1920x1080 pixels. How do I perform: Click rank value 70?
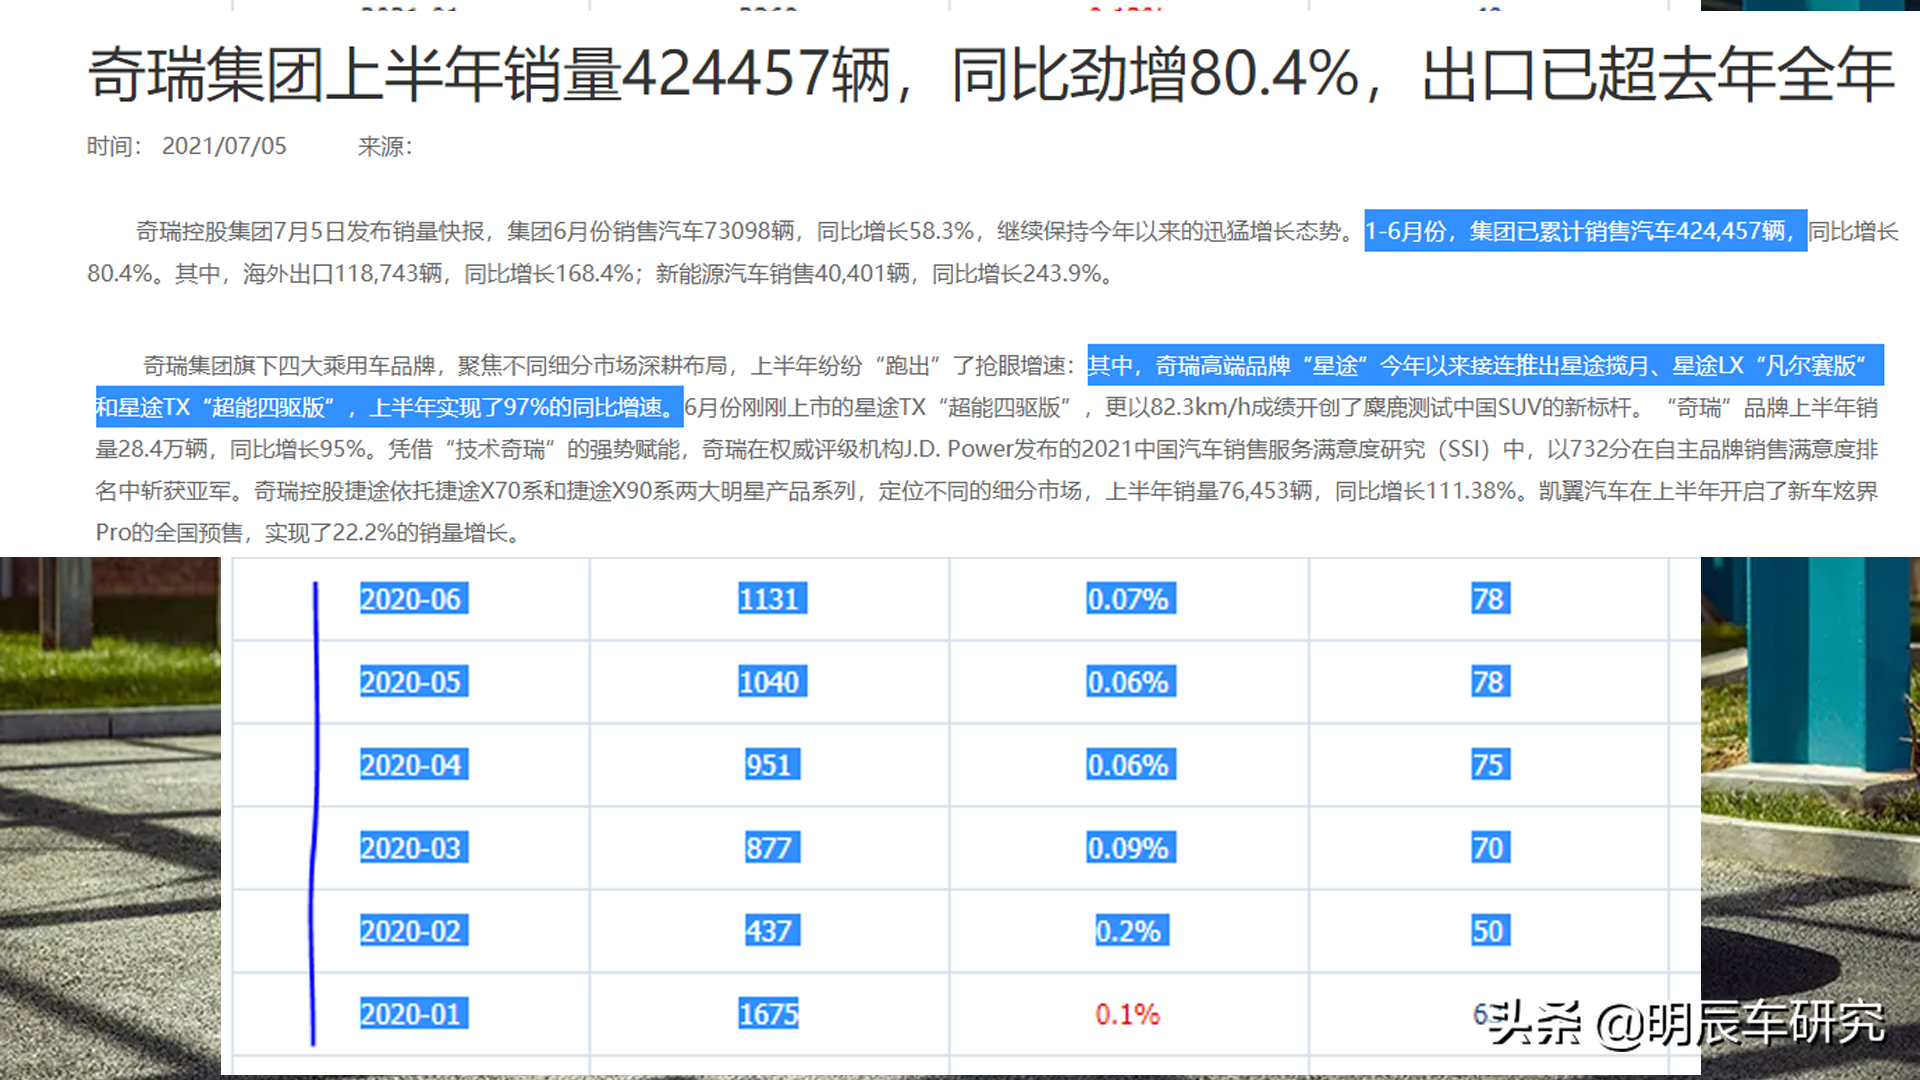click(1489, 848)
